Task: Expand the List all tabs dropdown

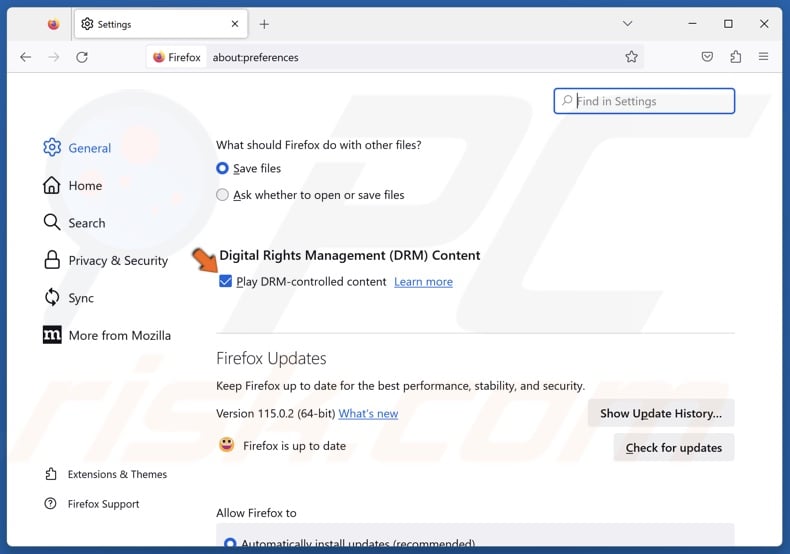Action: [627, 24]
